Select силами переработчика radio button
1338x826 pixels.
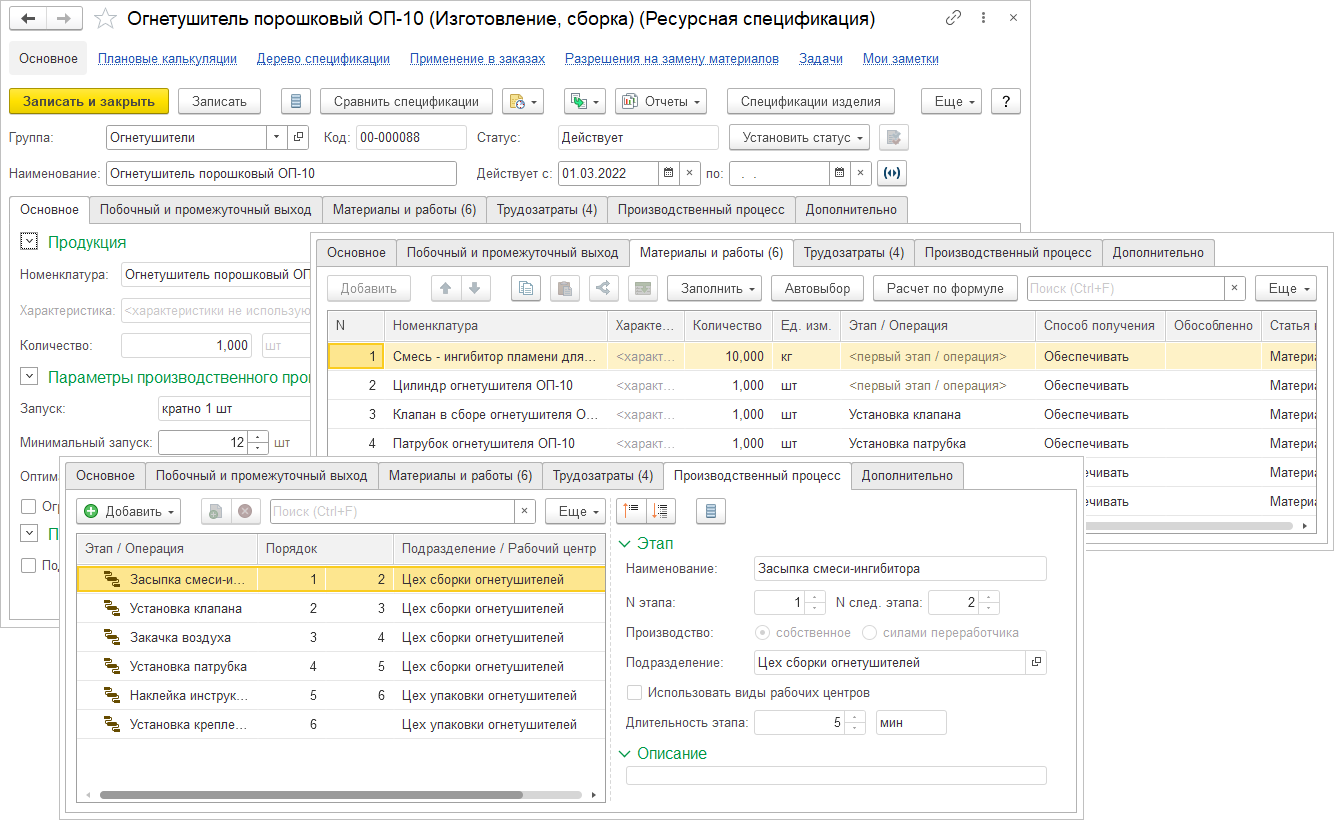pos(869,632)
